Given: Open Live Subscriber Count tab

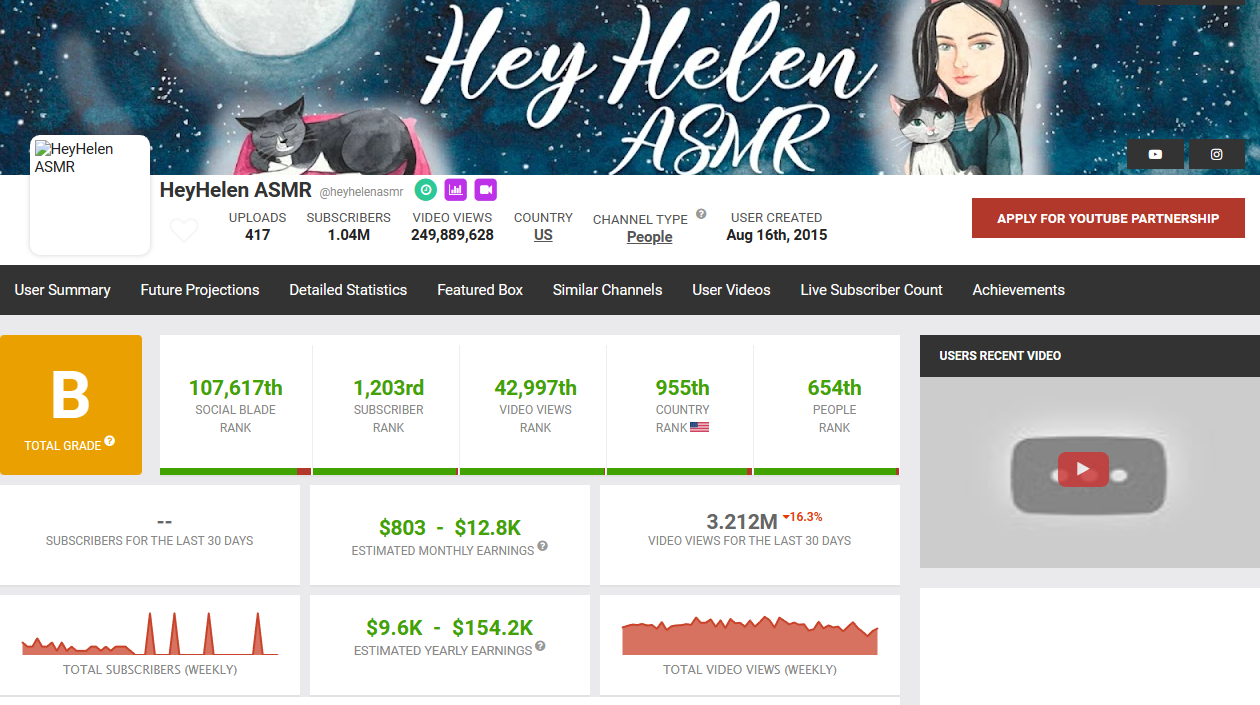Looking at the screenshot, I should click(871, 290).
